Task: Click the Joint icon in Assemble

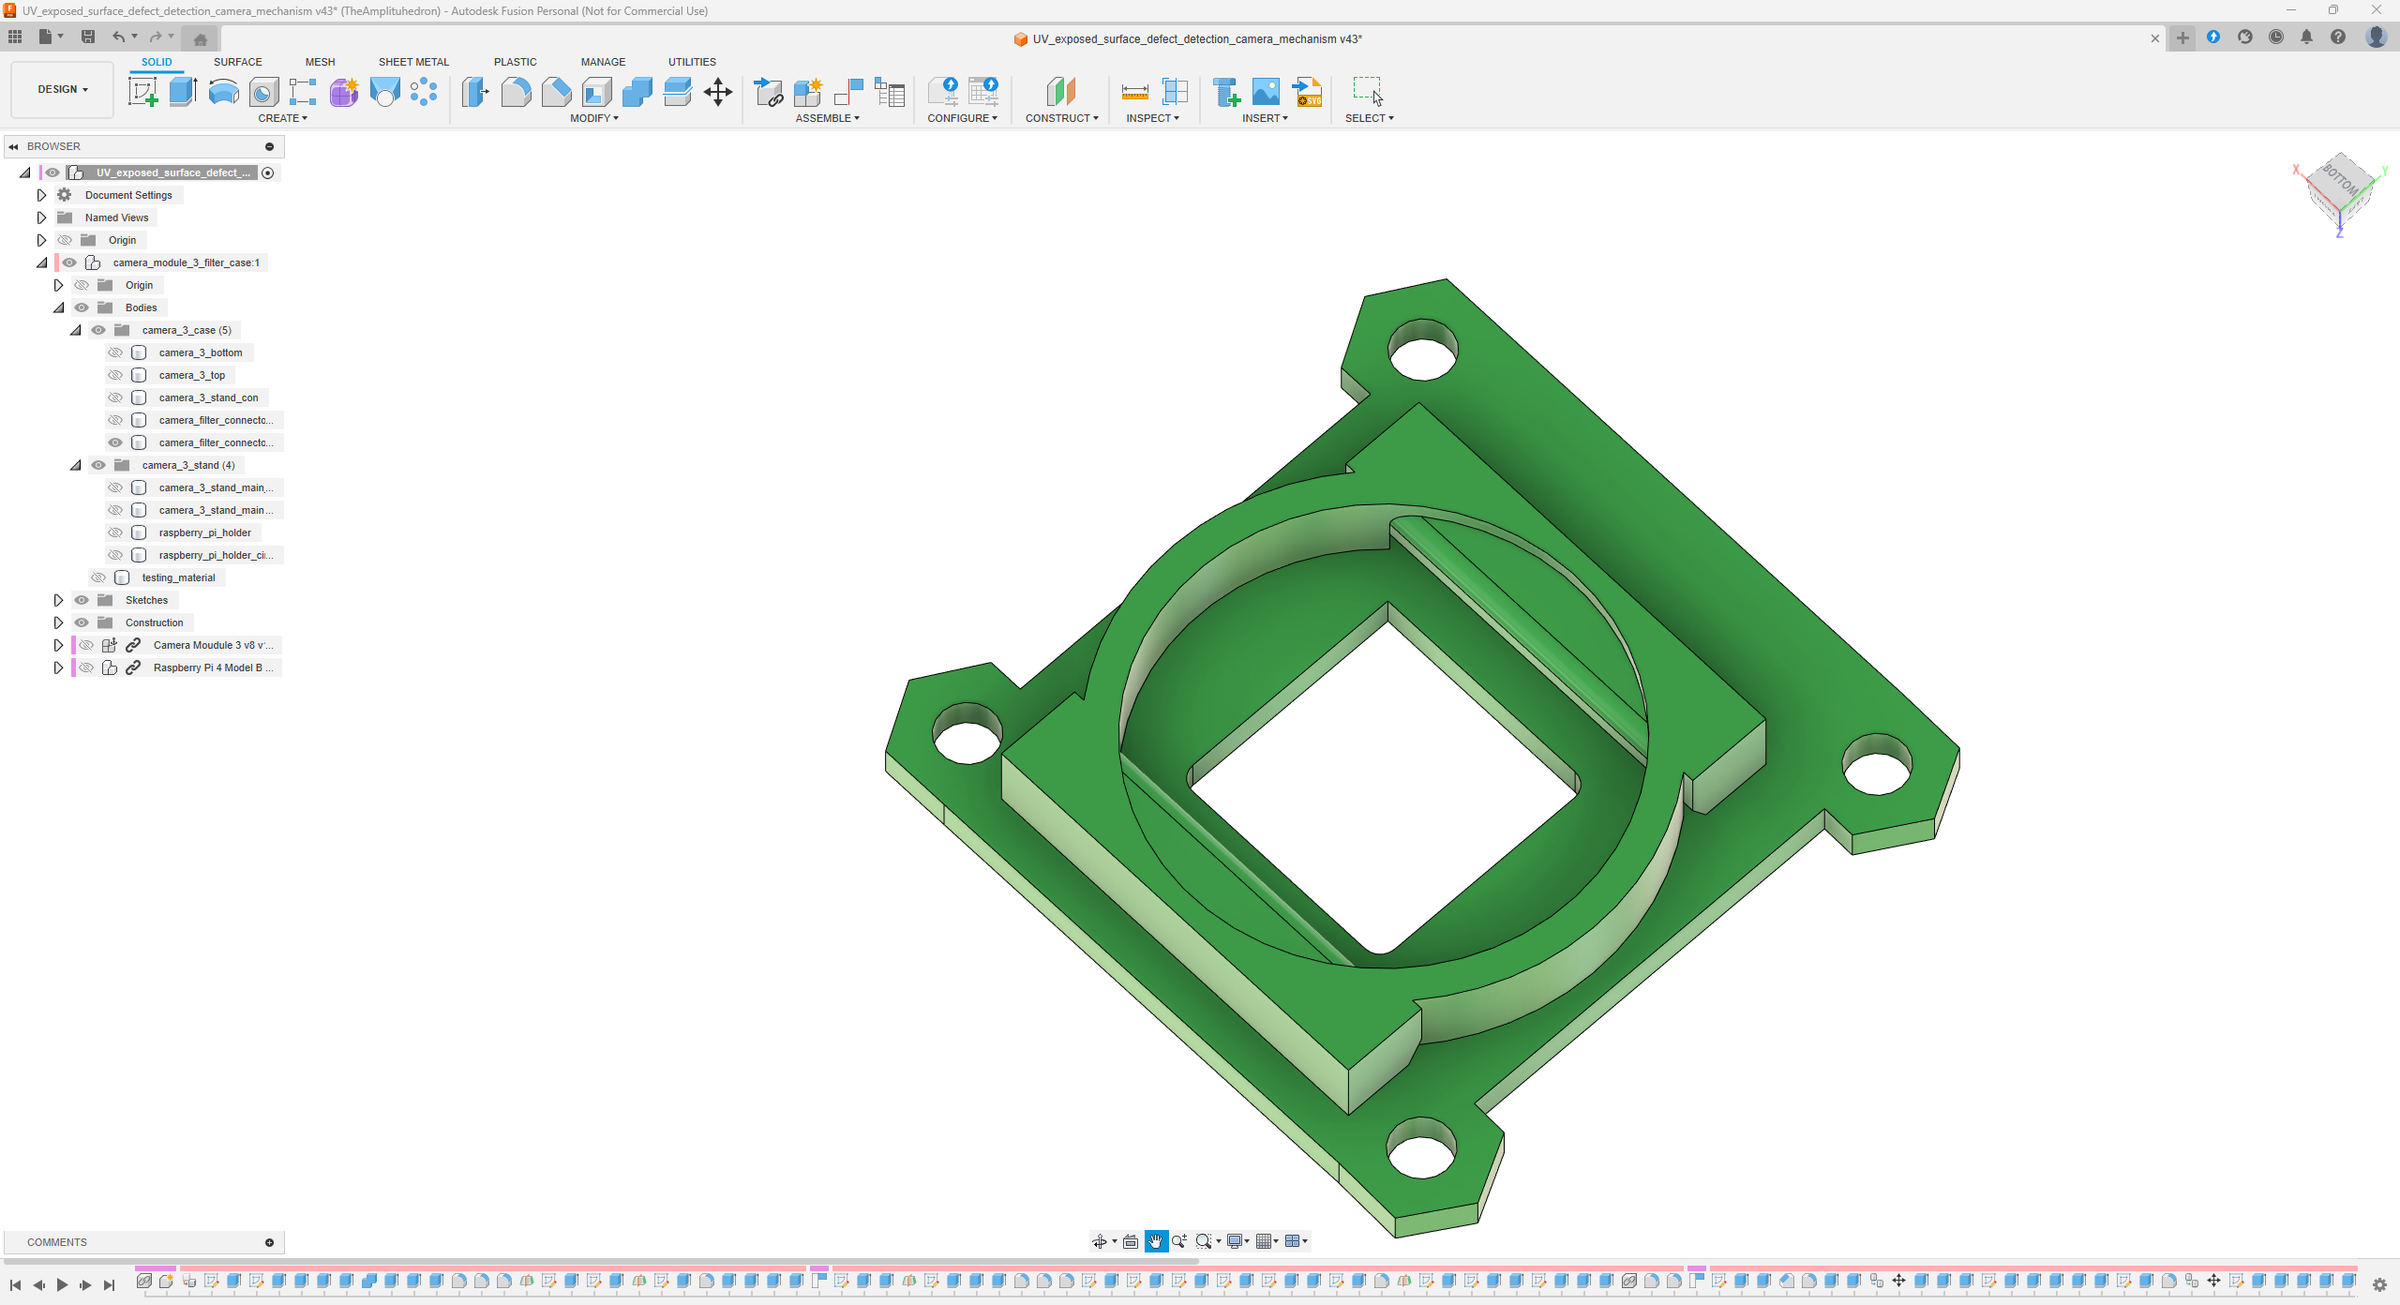Action: 849,92
